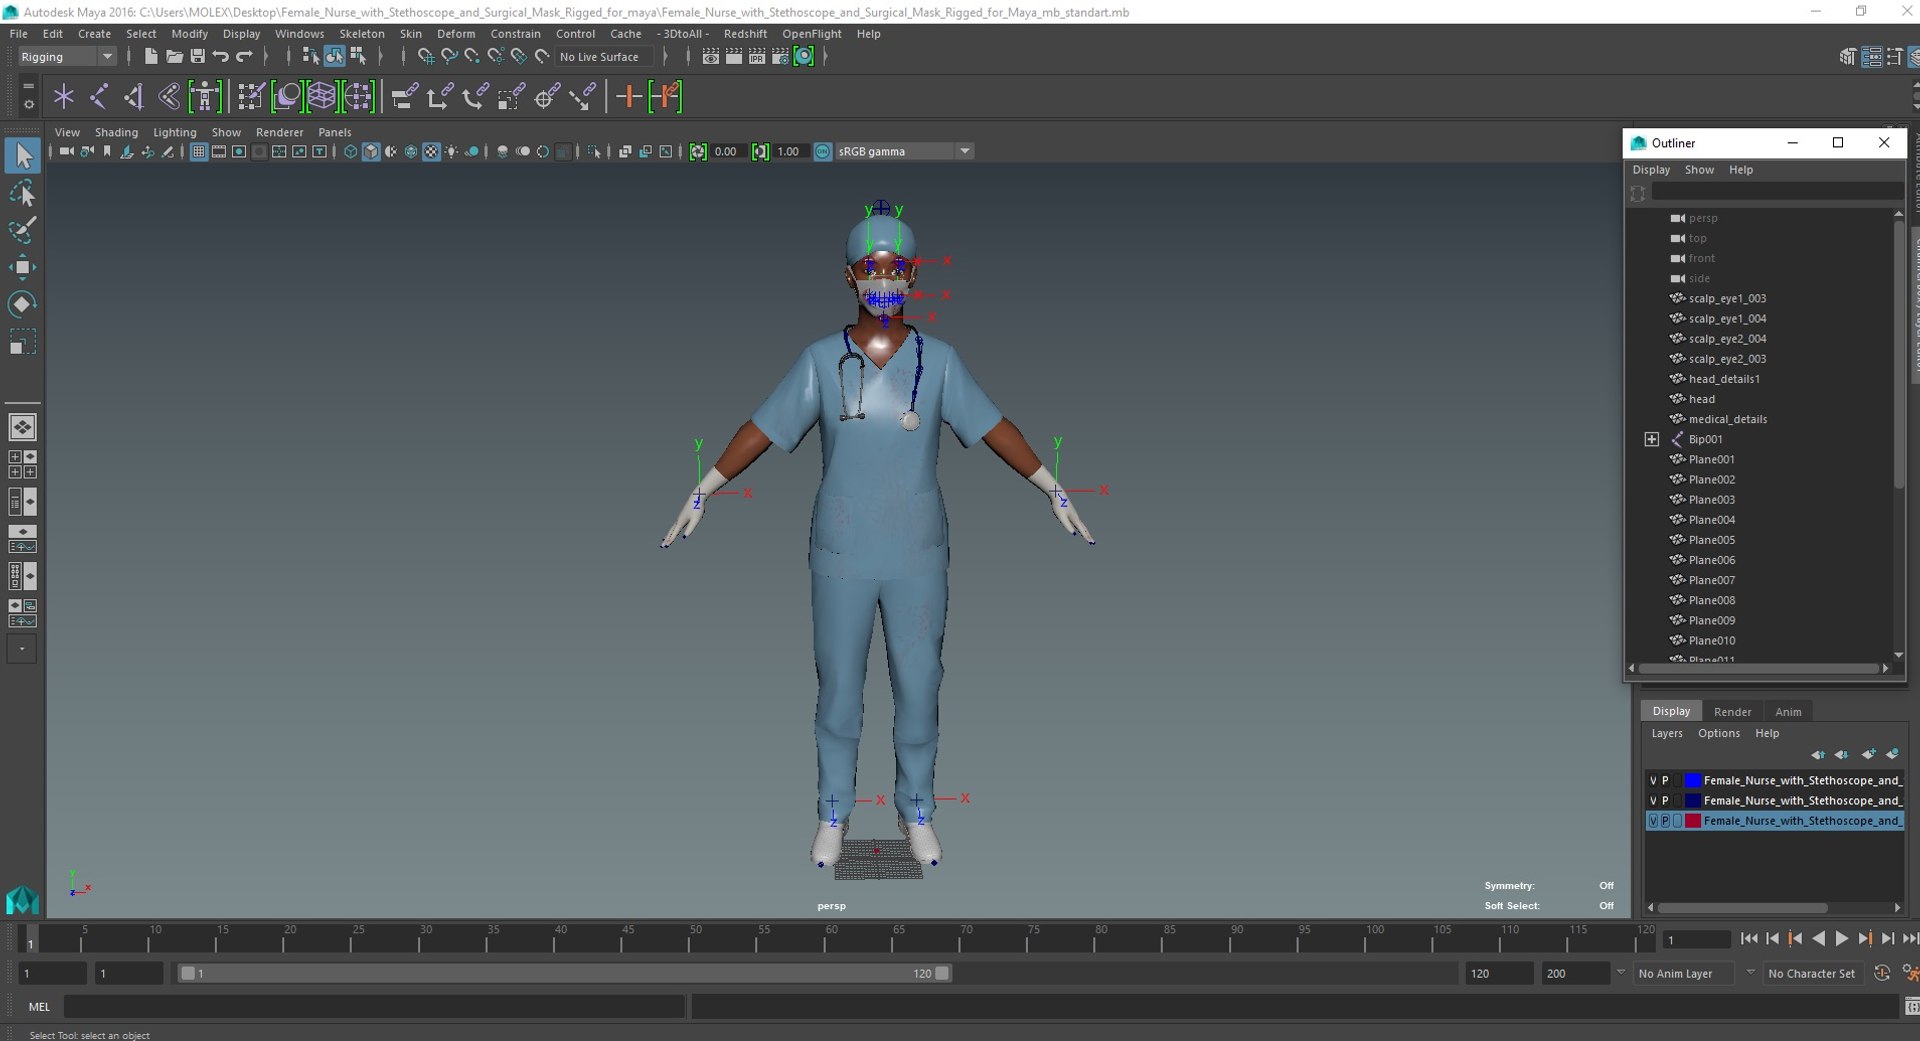Select head_details1 in the Outliner
This screenshot has height=1041, width=1920.
[x=1724, y=379]
